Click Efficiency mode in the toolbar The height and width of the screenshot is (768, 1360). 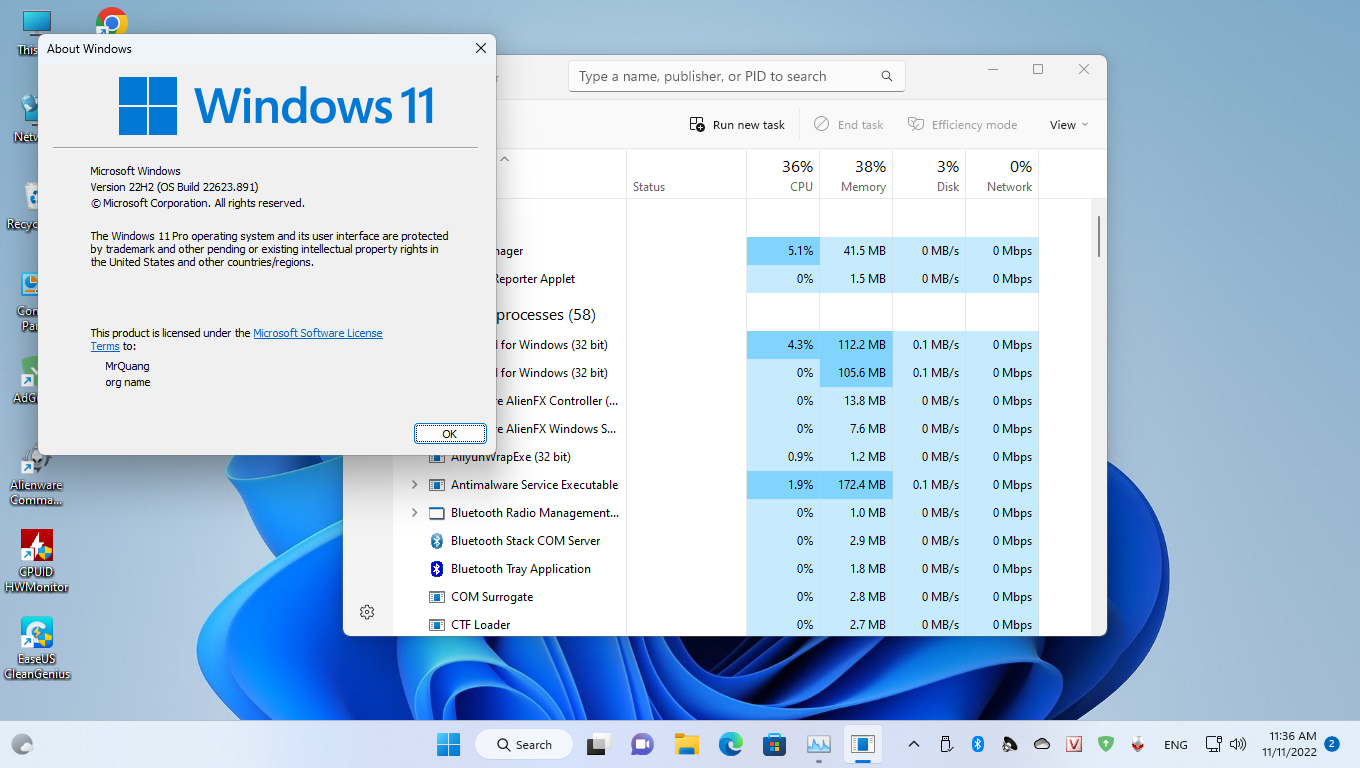962,125
